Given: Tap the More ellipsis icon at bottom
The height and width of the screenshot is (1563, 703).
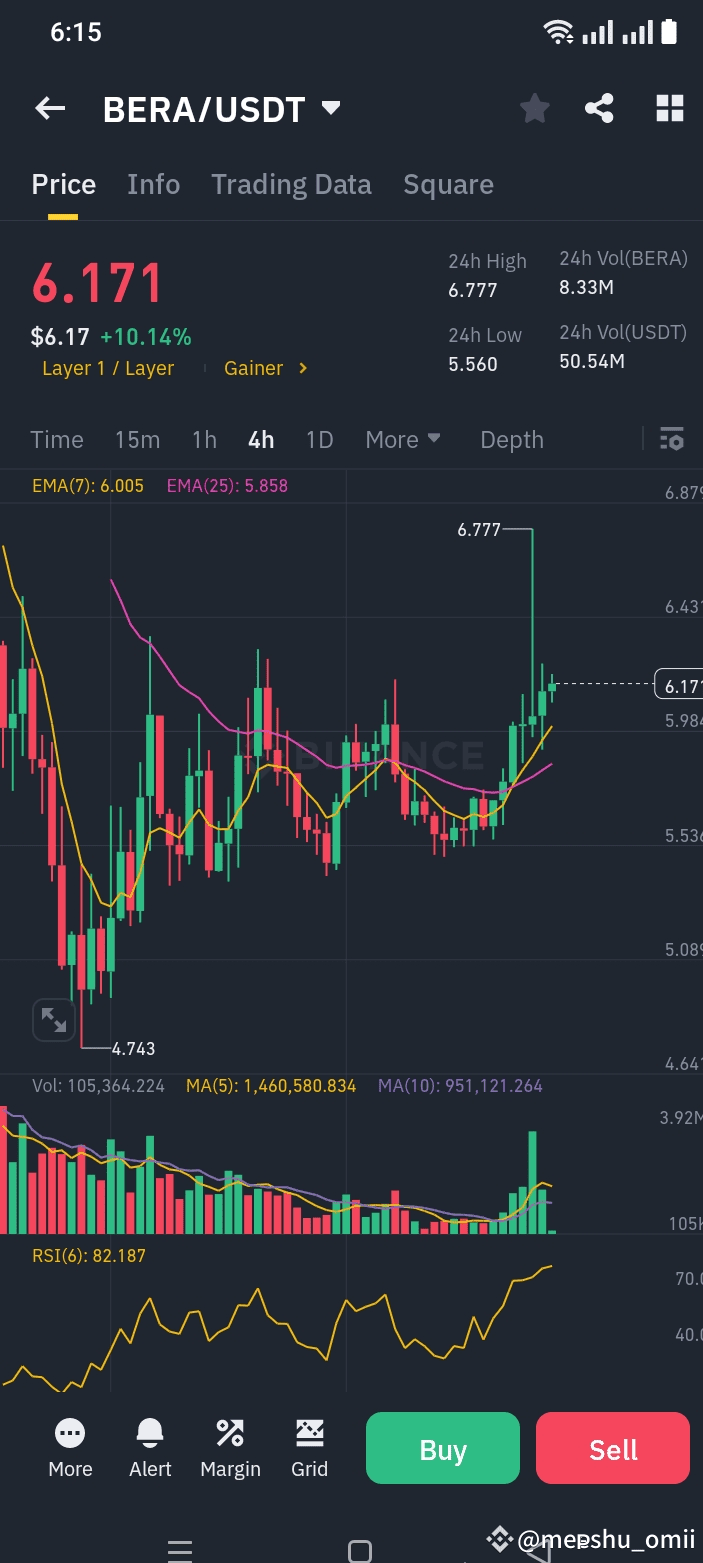Looking at the screenshot, I should [70, 1445].
